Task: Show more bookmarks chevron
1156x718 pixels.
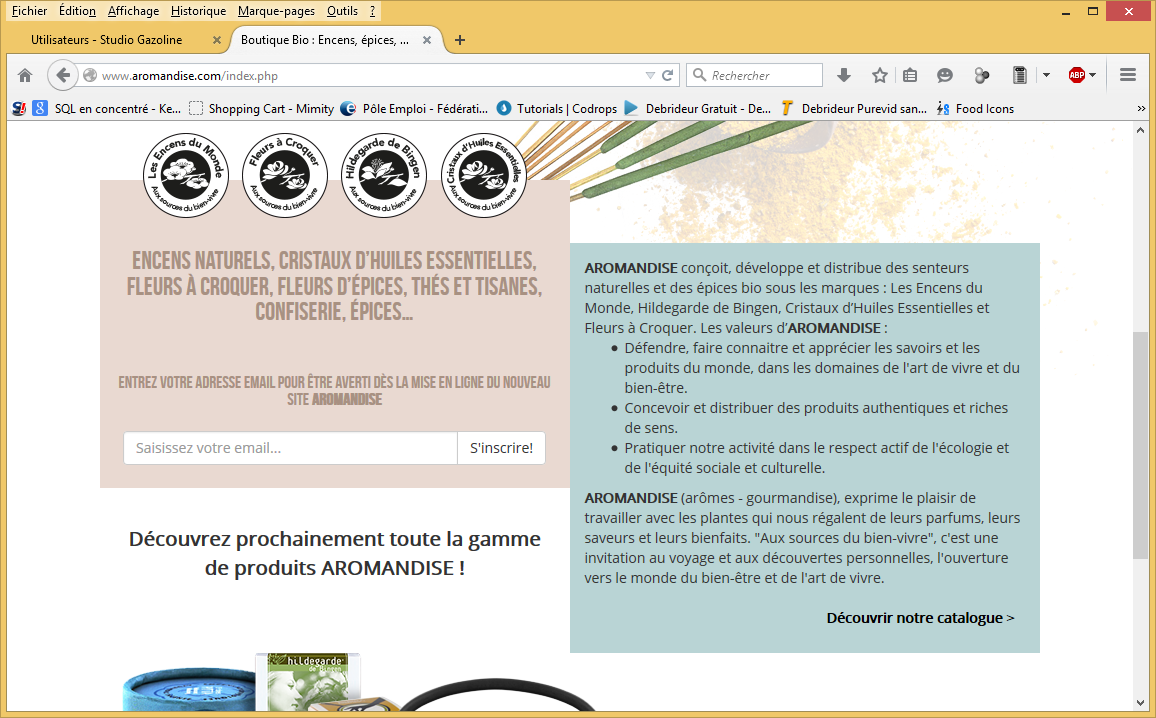Action: tap(1141, 108)
